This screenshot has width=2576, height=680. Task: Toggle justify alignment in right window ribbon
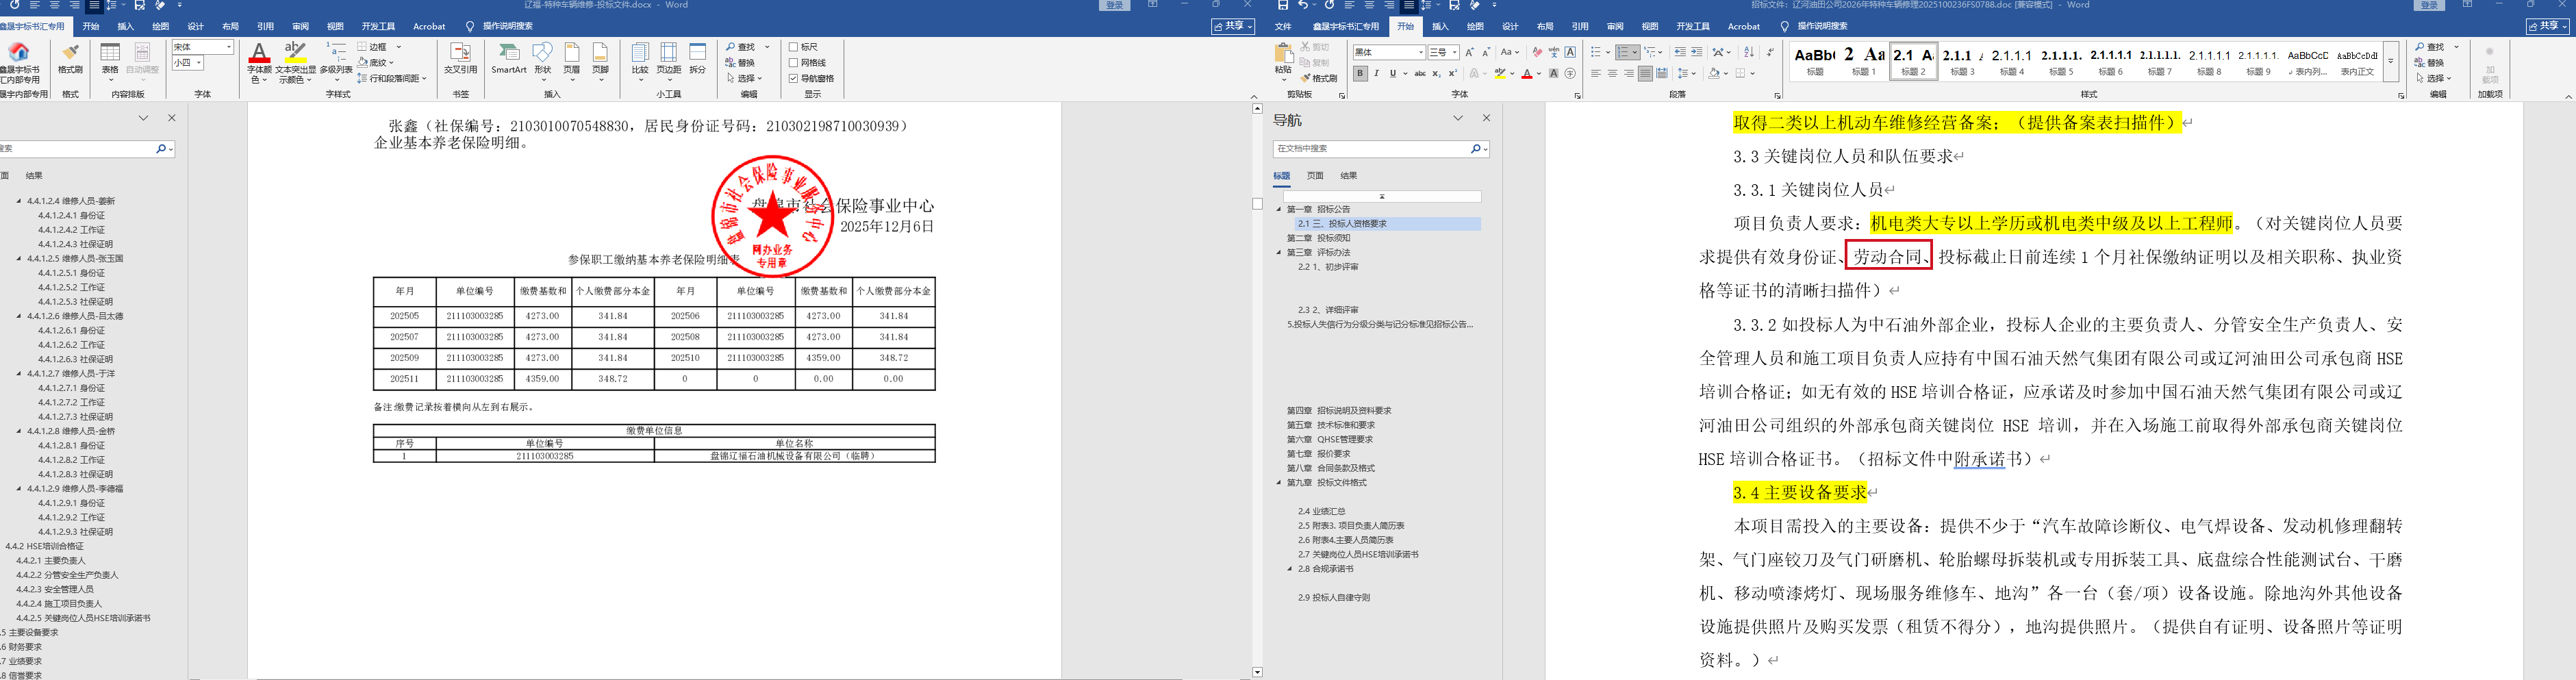click(x=1645, y=73)
